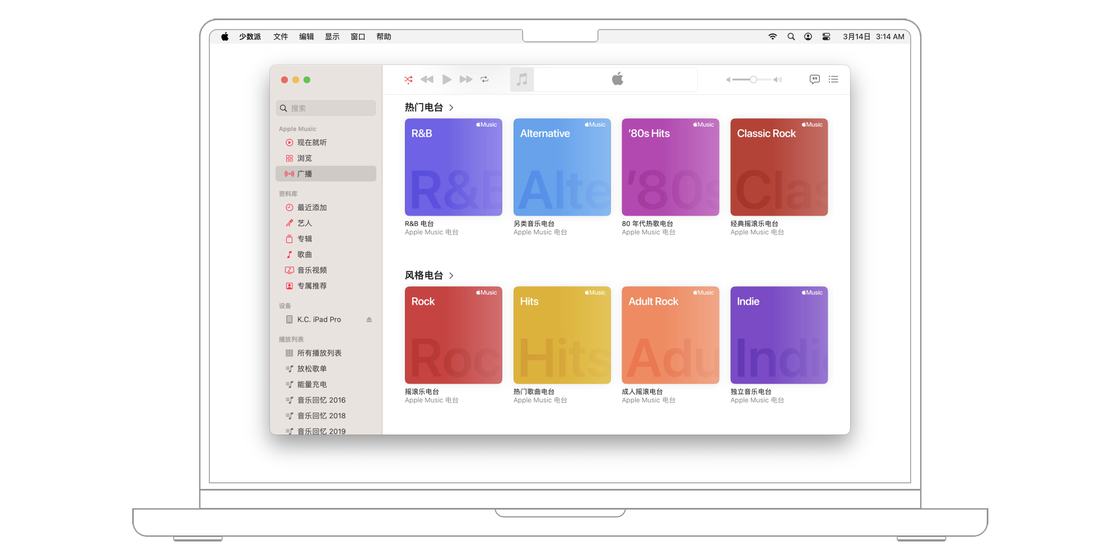Toggle shuffle playback
Viewport: 1120px width, 560px height.
[x=408, y=79]
